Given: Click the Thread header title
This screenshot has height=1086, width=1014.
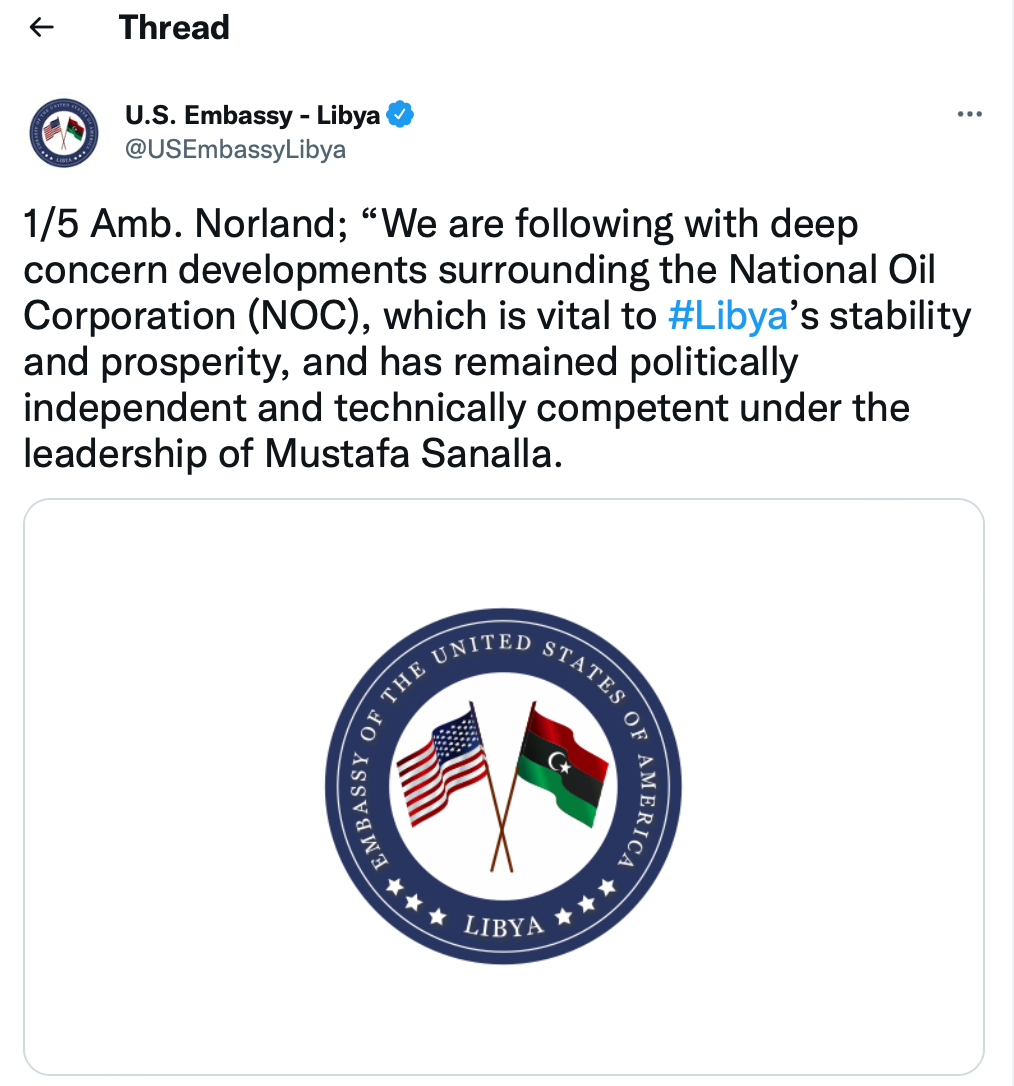Looking at the screenshot, I should click(174, 27).
